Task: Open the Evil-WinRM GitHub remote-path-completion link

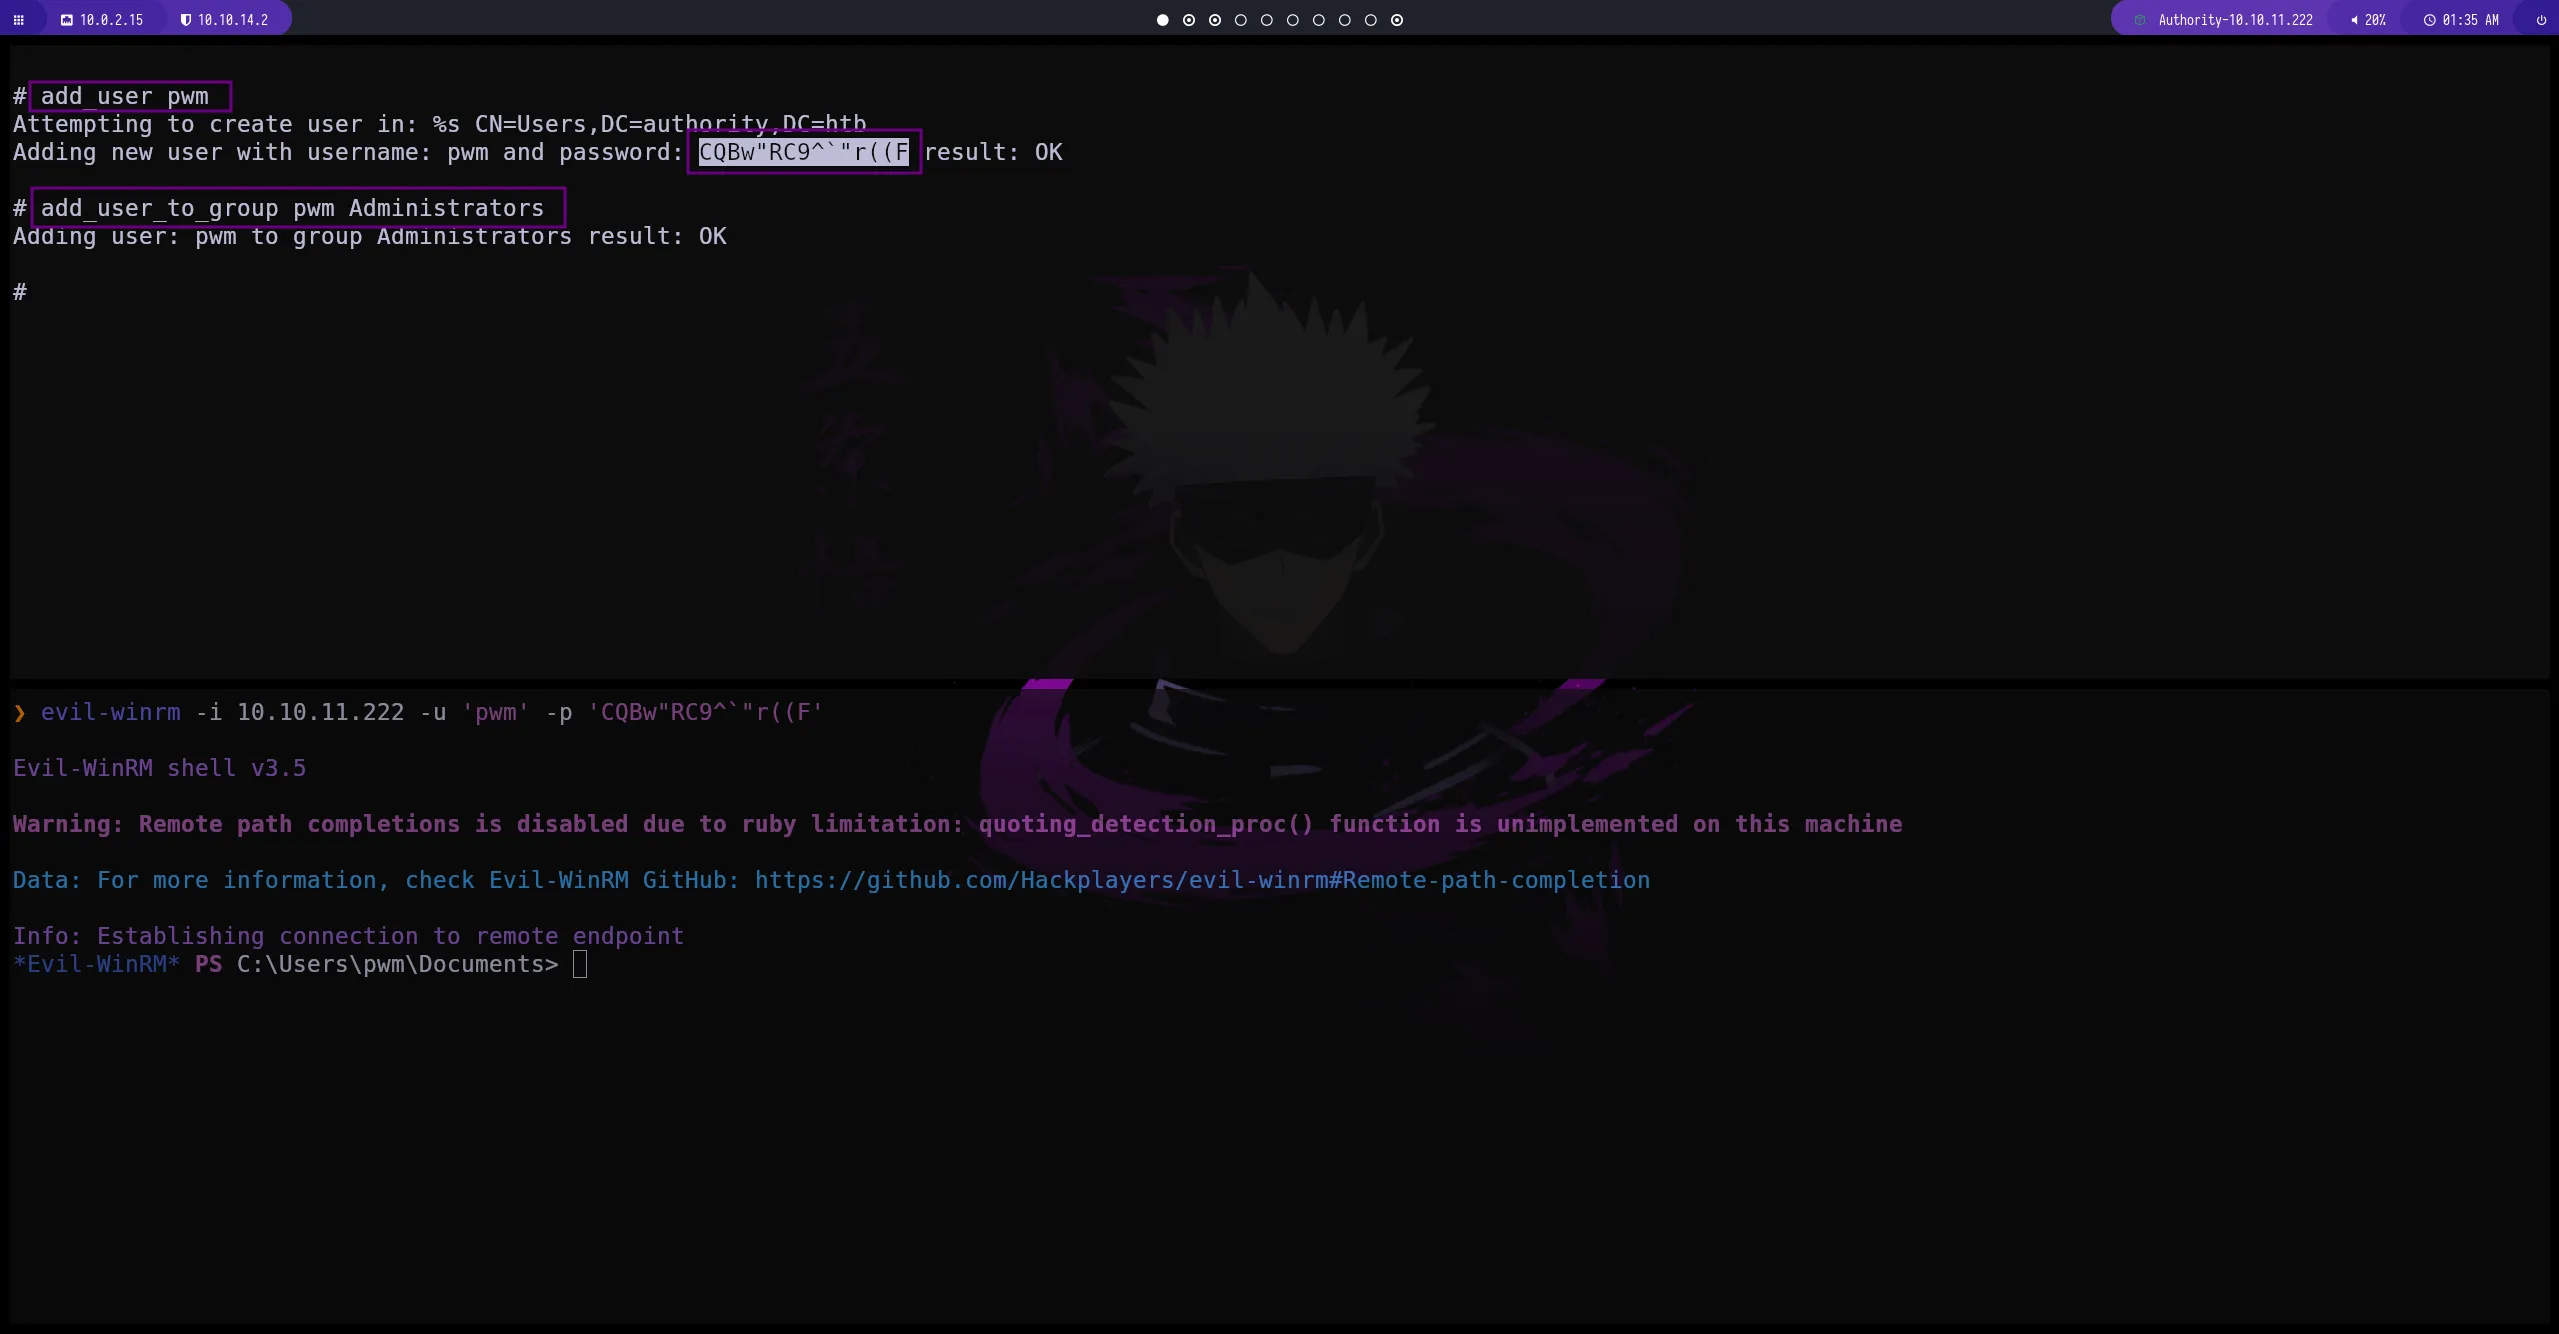Action: 1201,880
